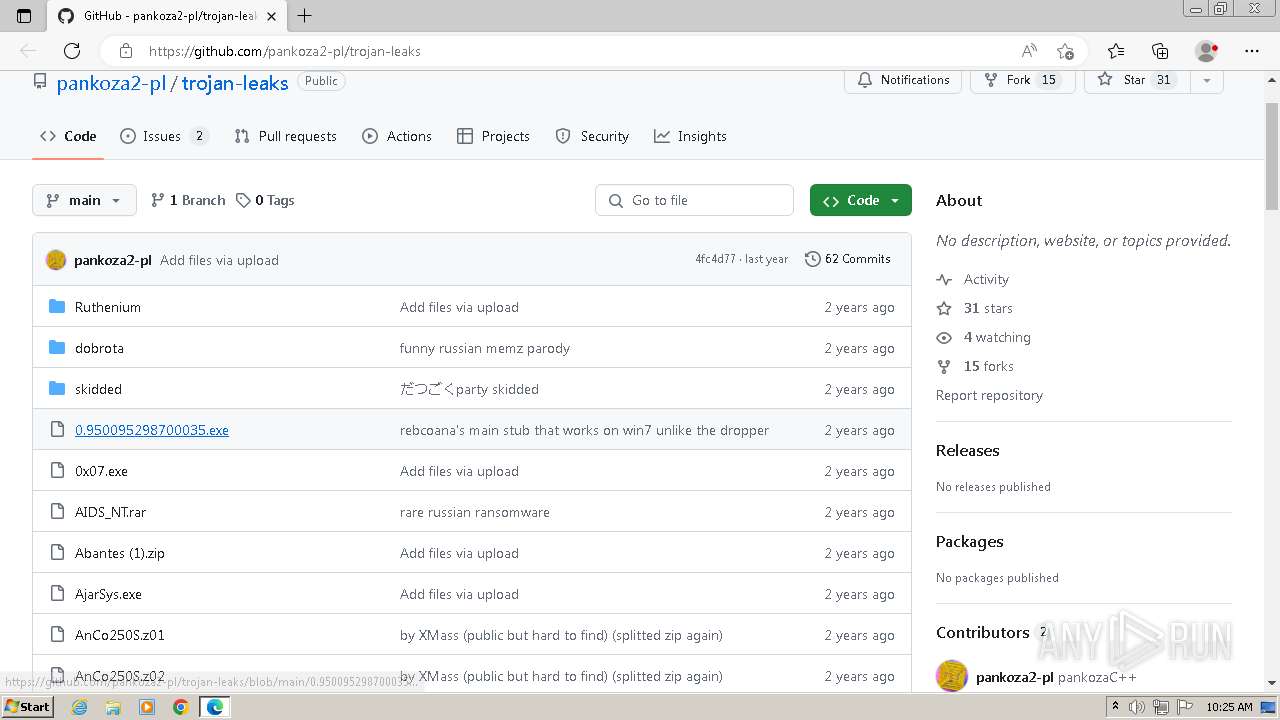The width and height of the screenshot is (1280, 720).
Task: Open the Actions tab
Action: pos(397,136)
